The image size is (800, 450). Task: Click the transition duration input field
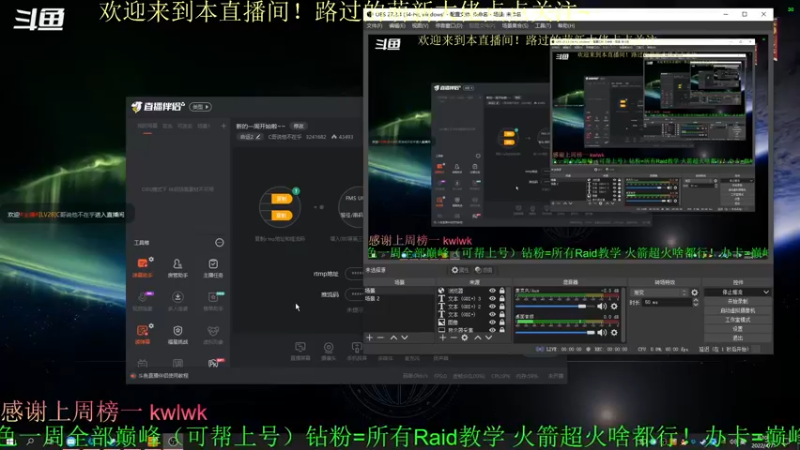(x=667, y=303)
